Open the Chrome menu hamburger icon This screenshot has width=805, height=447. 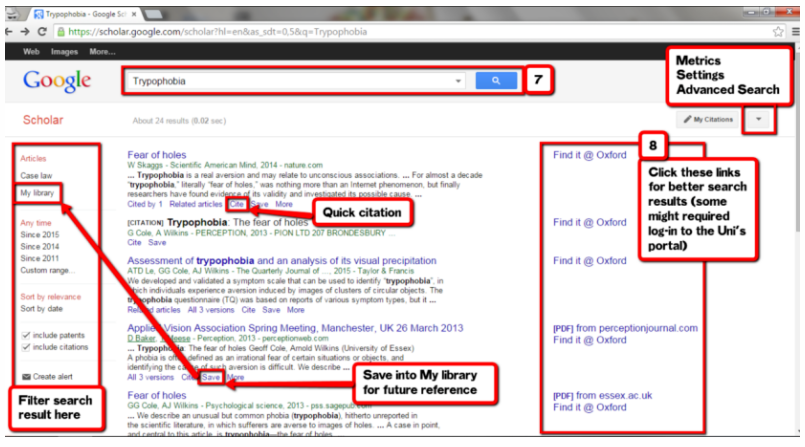[795, 32]
